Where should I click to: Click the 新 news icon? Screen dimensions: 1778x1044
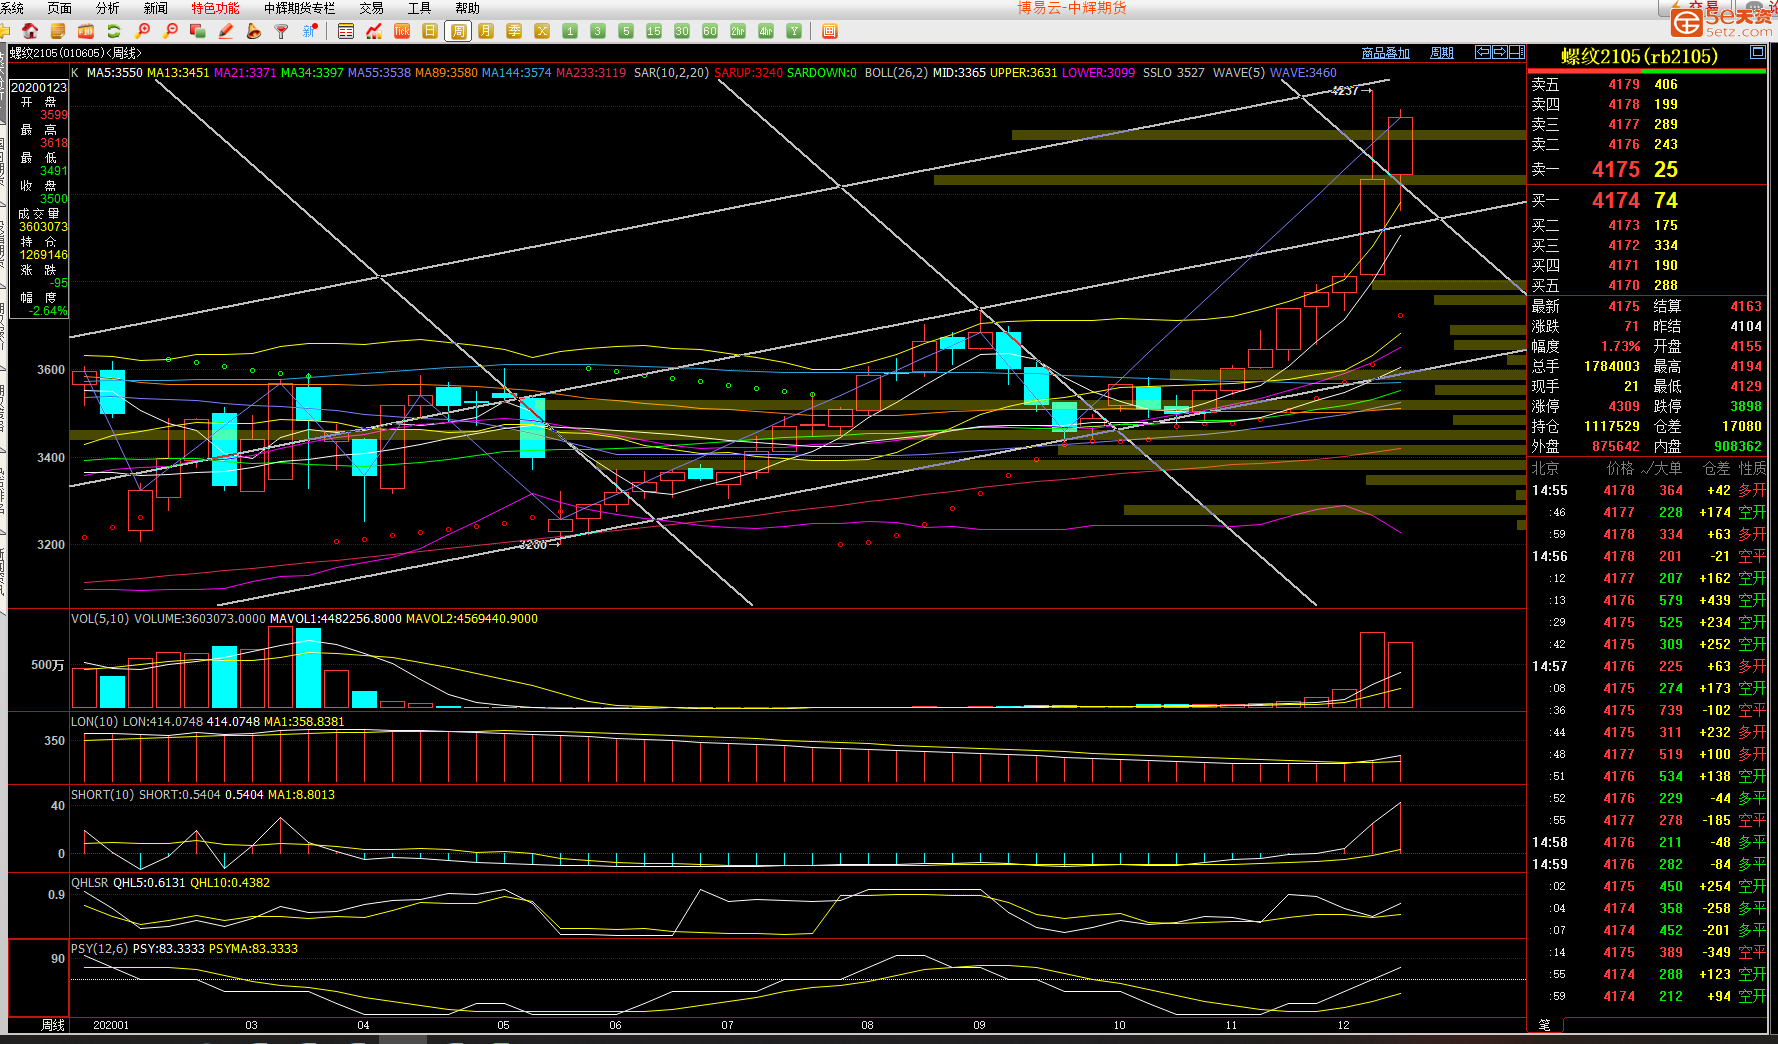(x=310, y=31)
